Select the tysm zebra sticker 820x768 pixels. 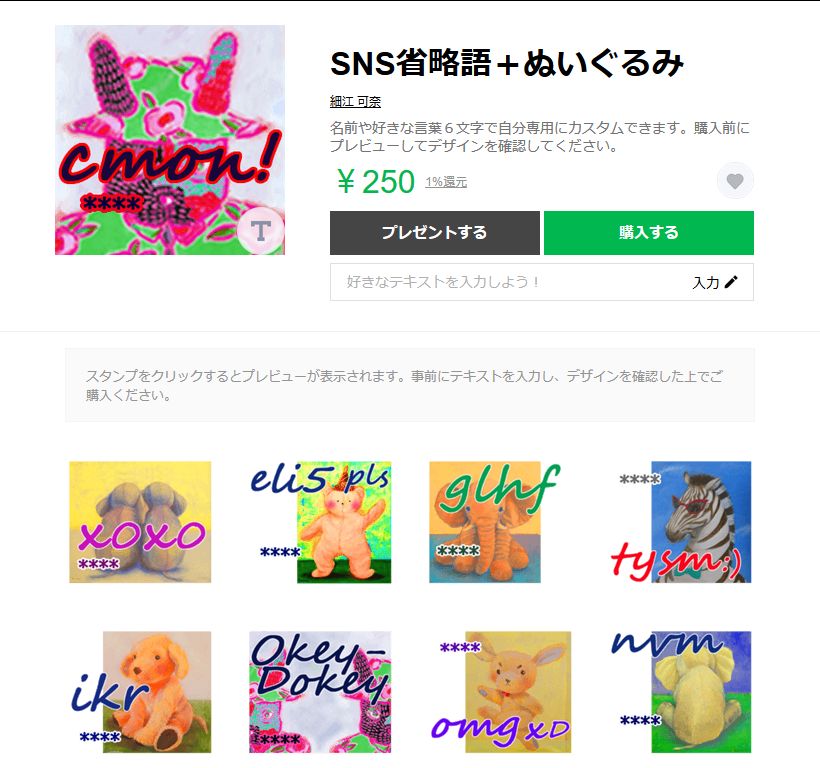click(681, 522)
